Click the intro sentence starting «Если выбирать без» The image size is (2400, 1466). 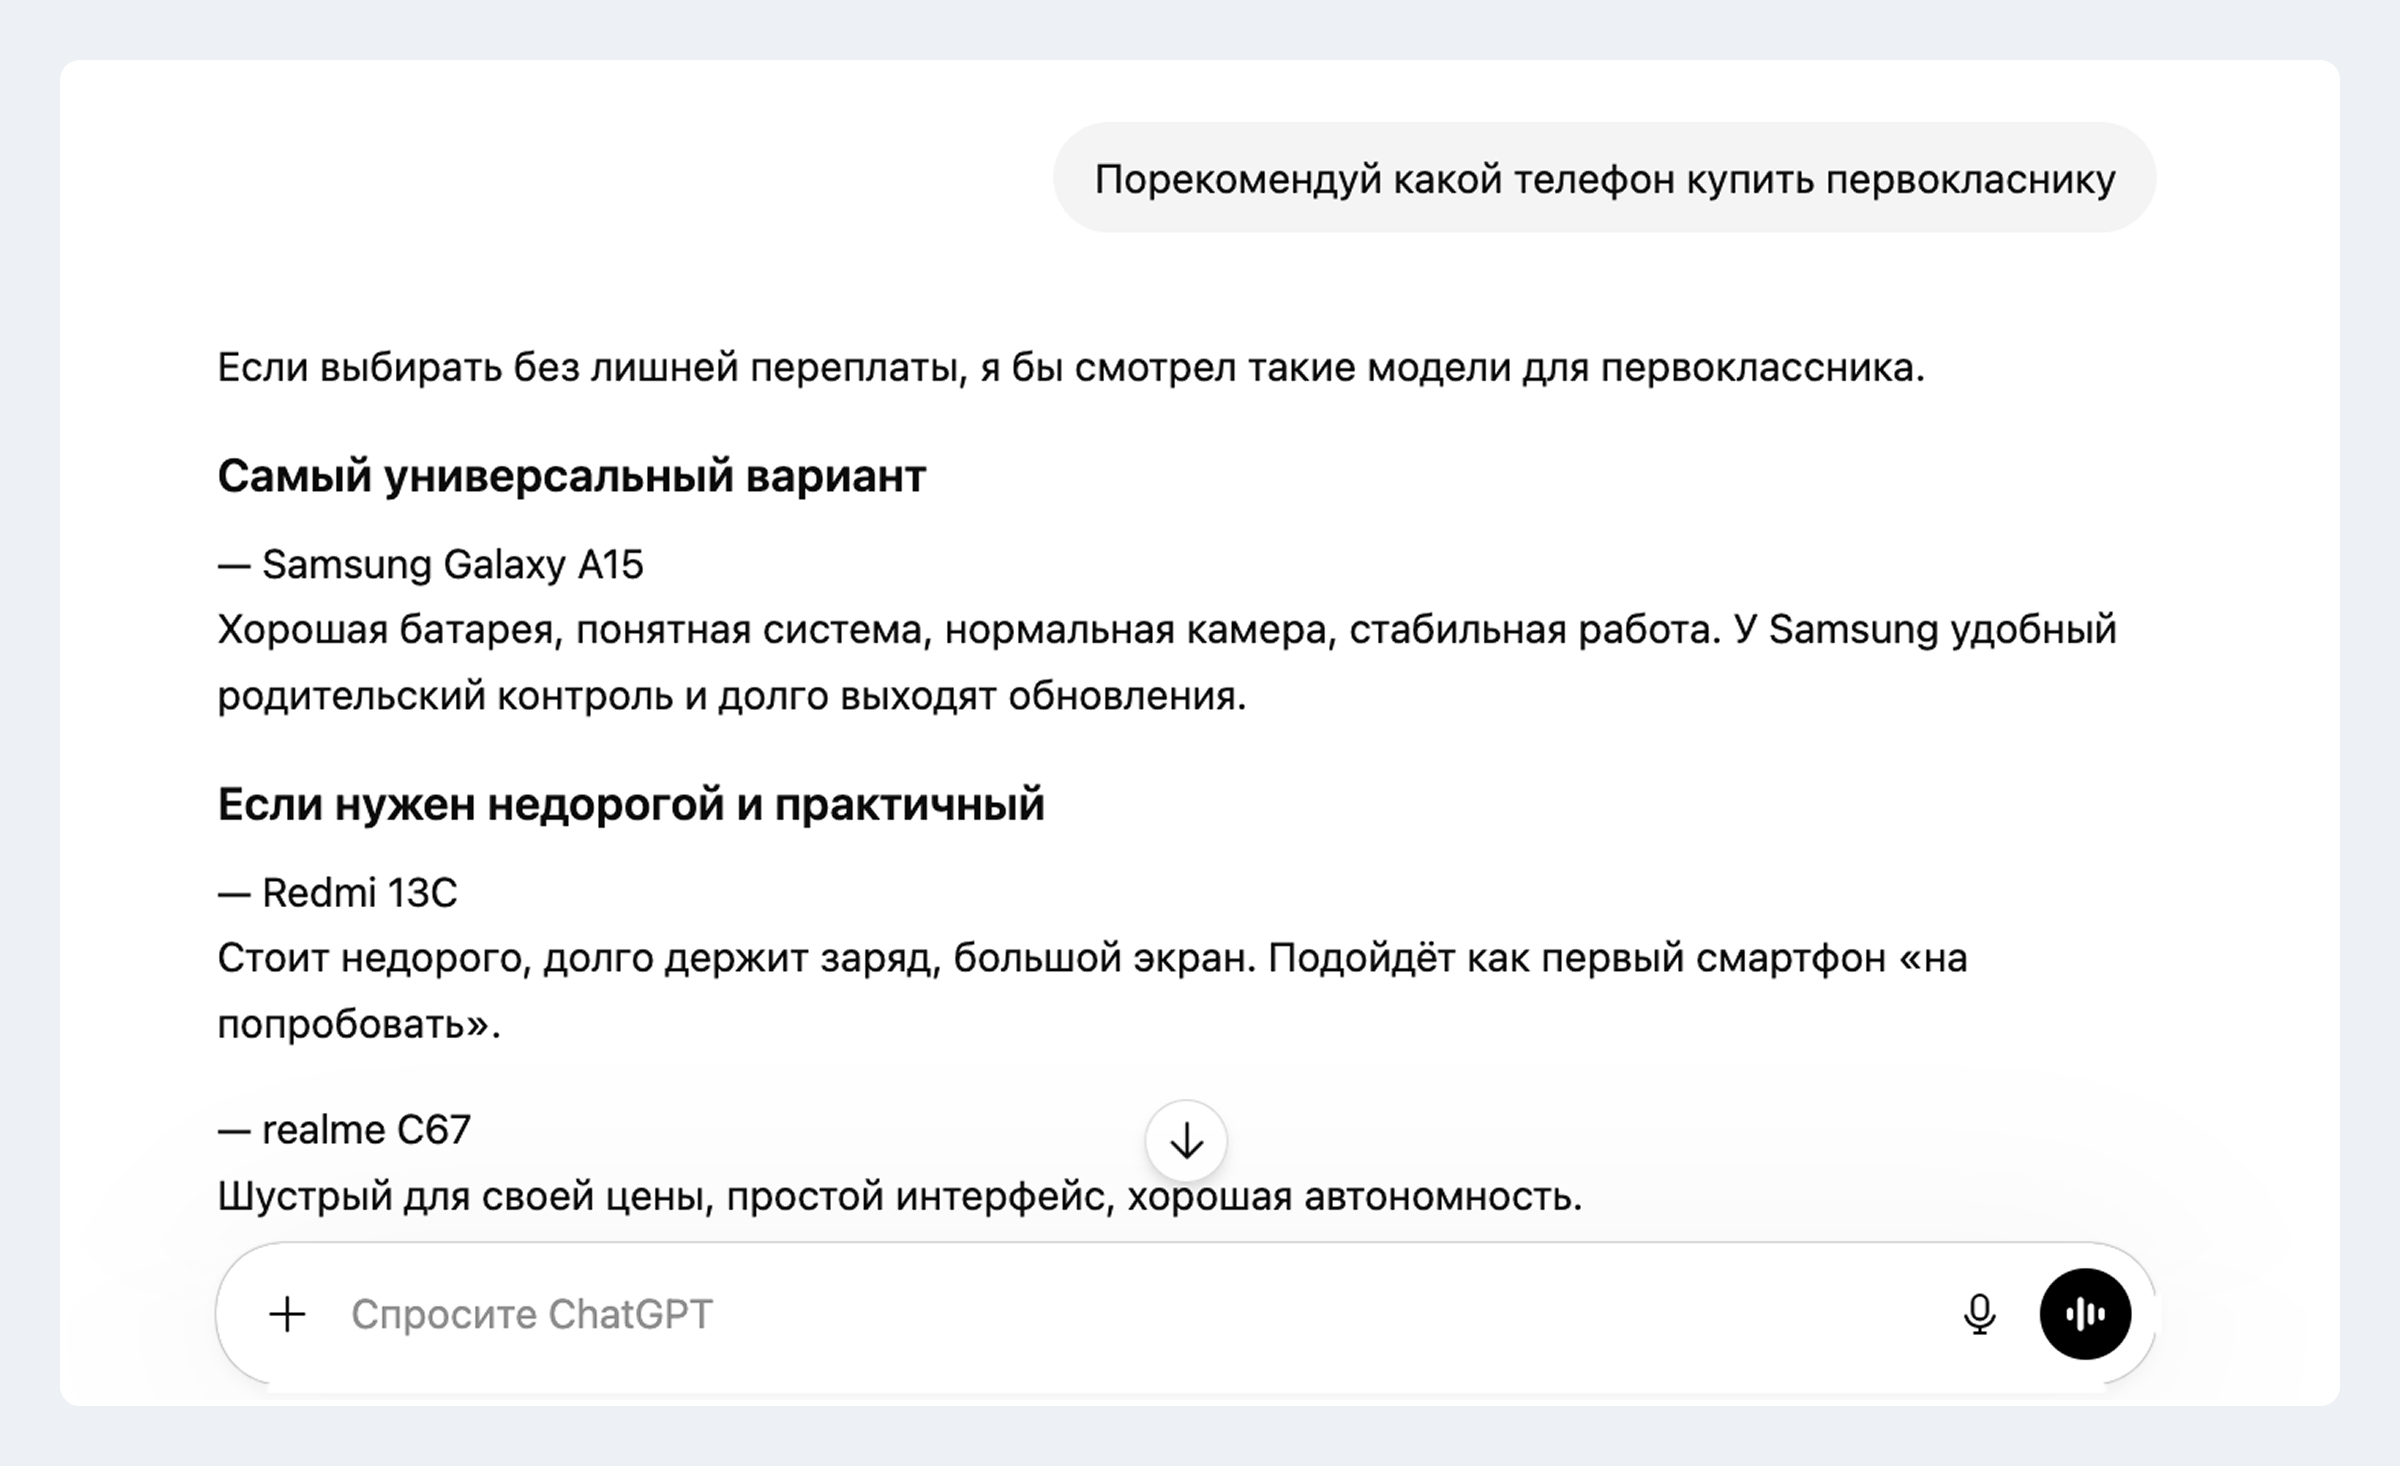[1071, 368]
